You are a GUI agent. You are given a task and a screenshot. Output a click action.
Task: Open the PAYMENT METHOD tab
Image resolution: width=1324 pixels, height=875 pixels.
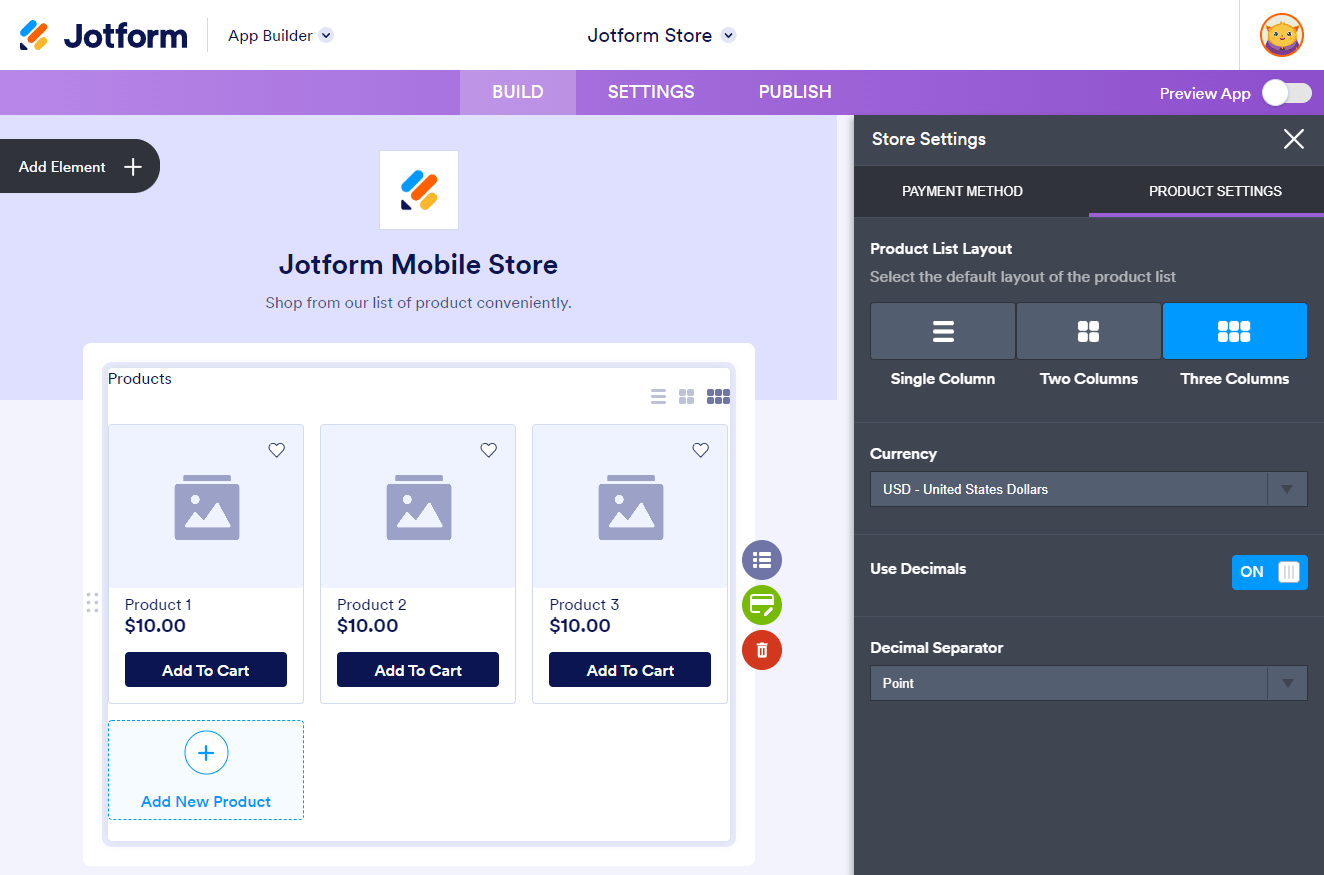click(x=962, y=191)
